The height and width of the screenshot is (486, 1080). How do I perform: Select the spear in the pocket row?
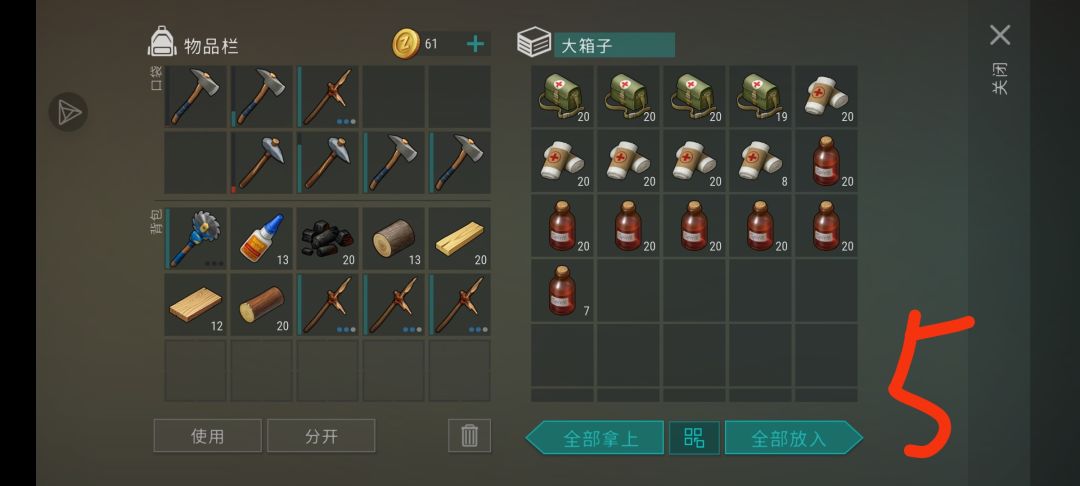[x=328, y=96]
